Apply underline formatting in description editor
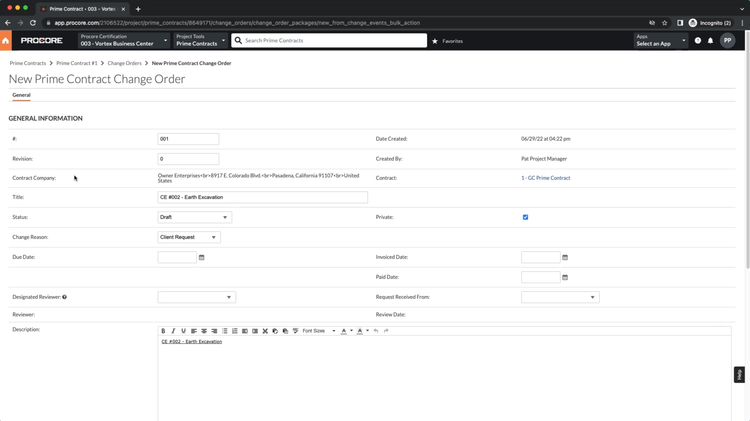750x421 pixels. pyautogui.click(x=183, y=331)
